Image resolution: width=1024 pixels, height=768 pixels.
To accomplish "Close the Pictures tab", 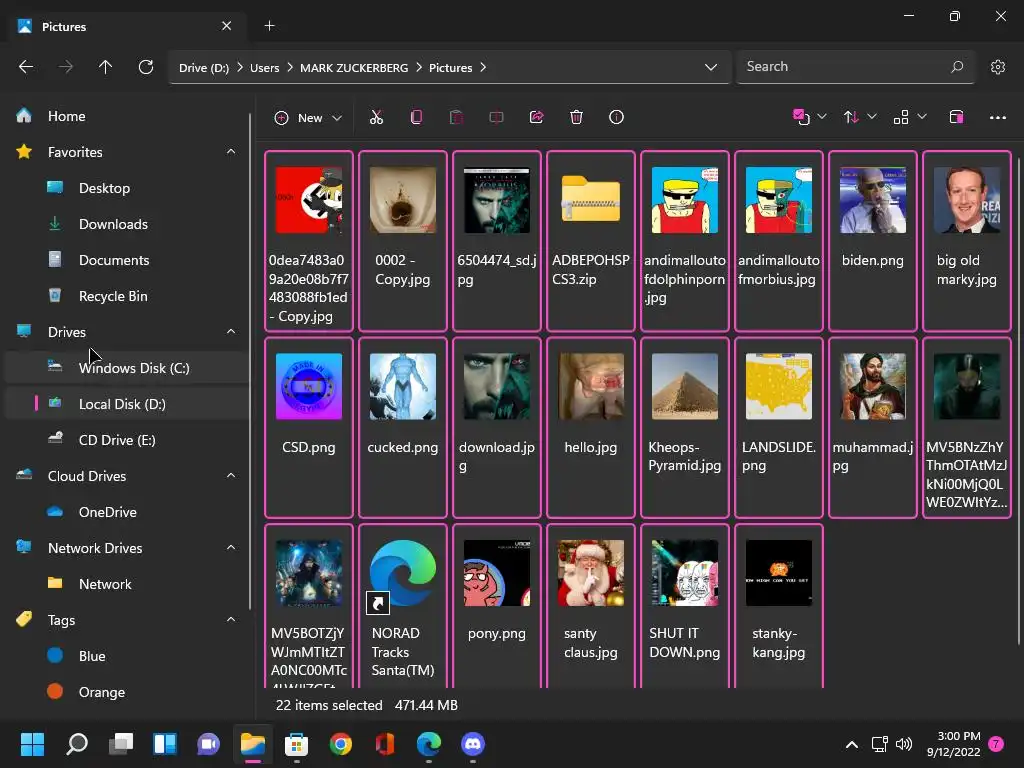I will (x=226, y=25).
